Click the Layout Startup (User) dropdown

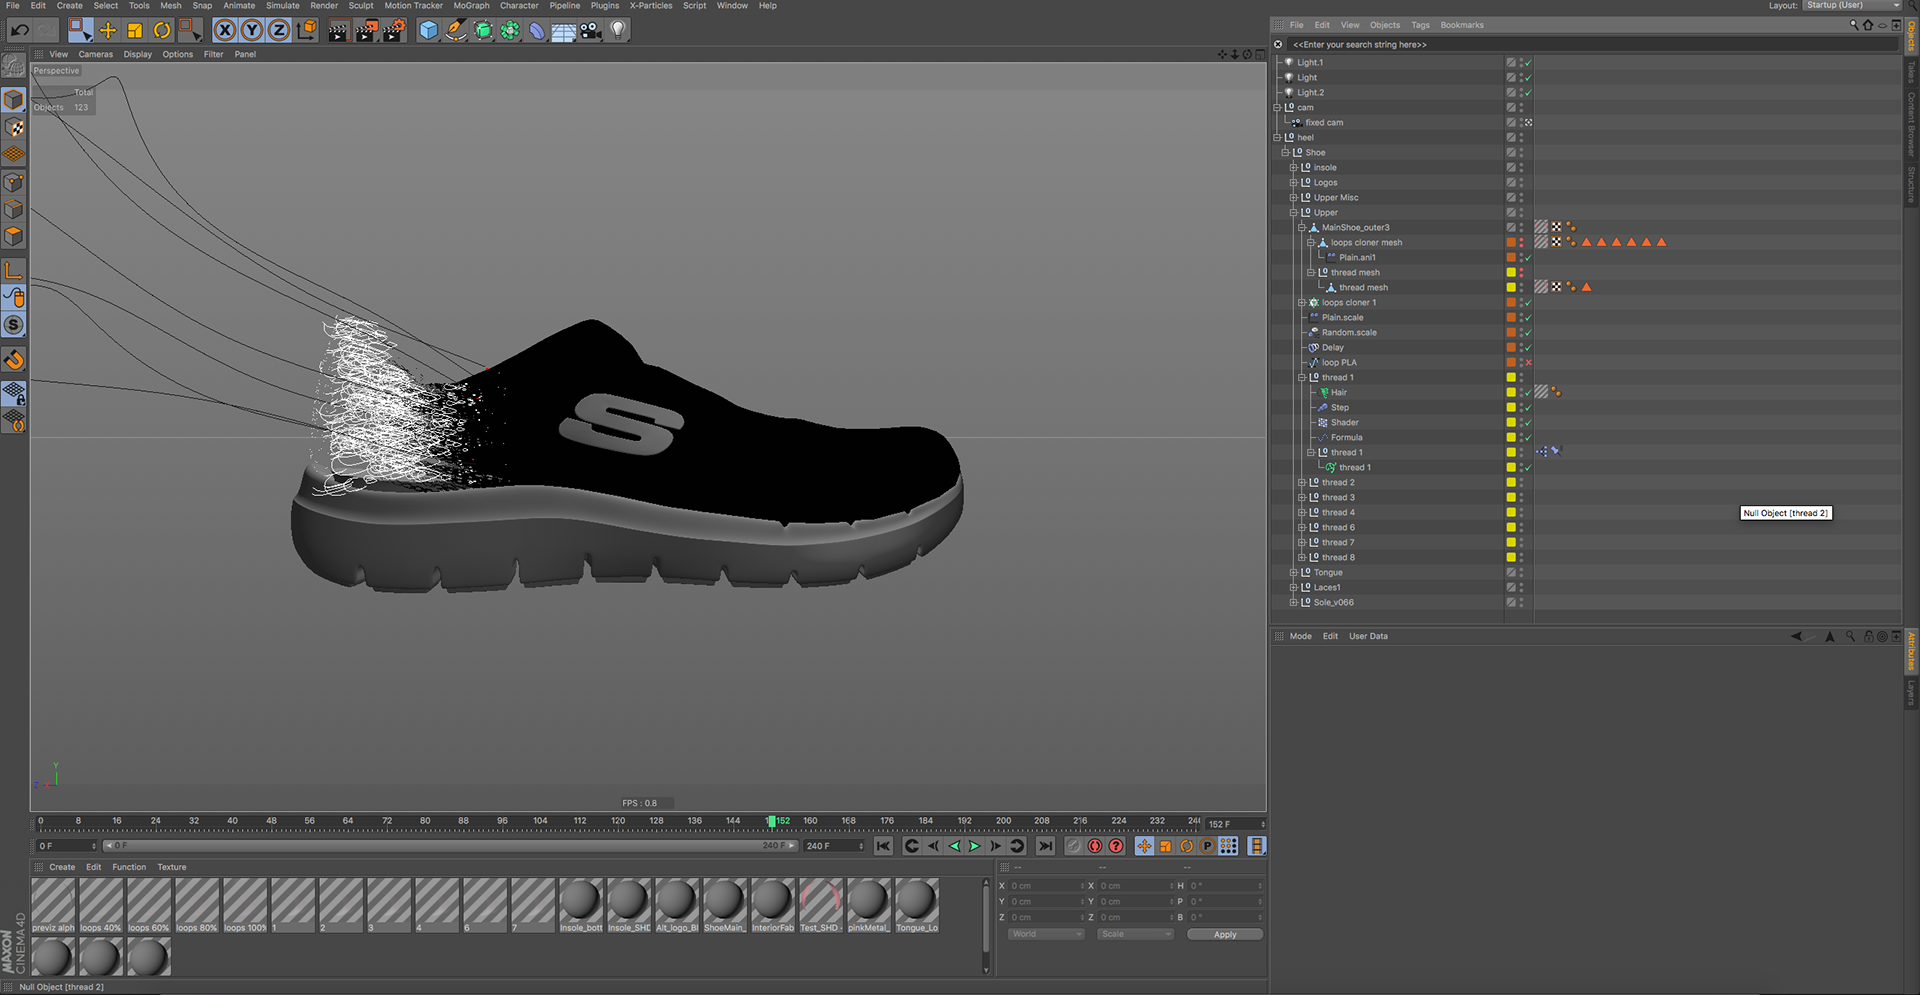pyautogui.click(x=1851, y=5)
